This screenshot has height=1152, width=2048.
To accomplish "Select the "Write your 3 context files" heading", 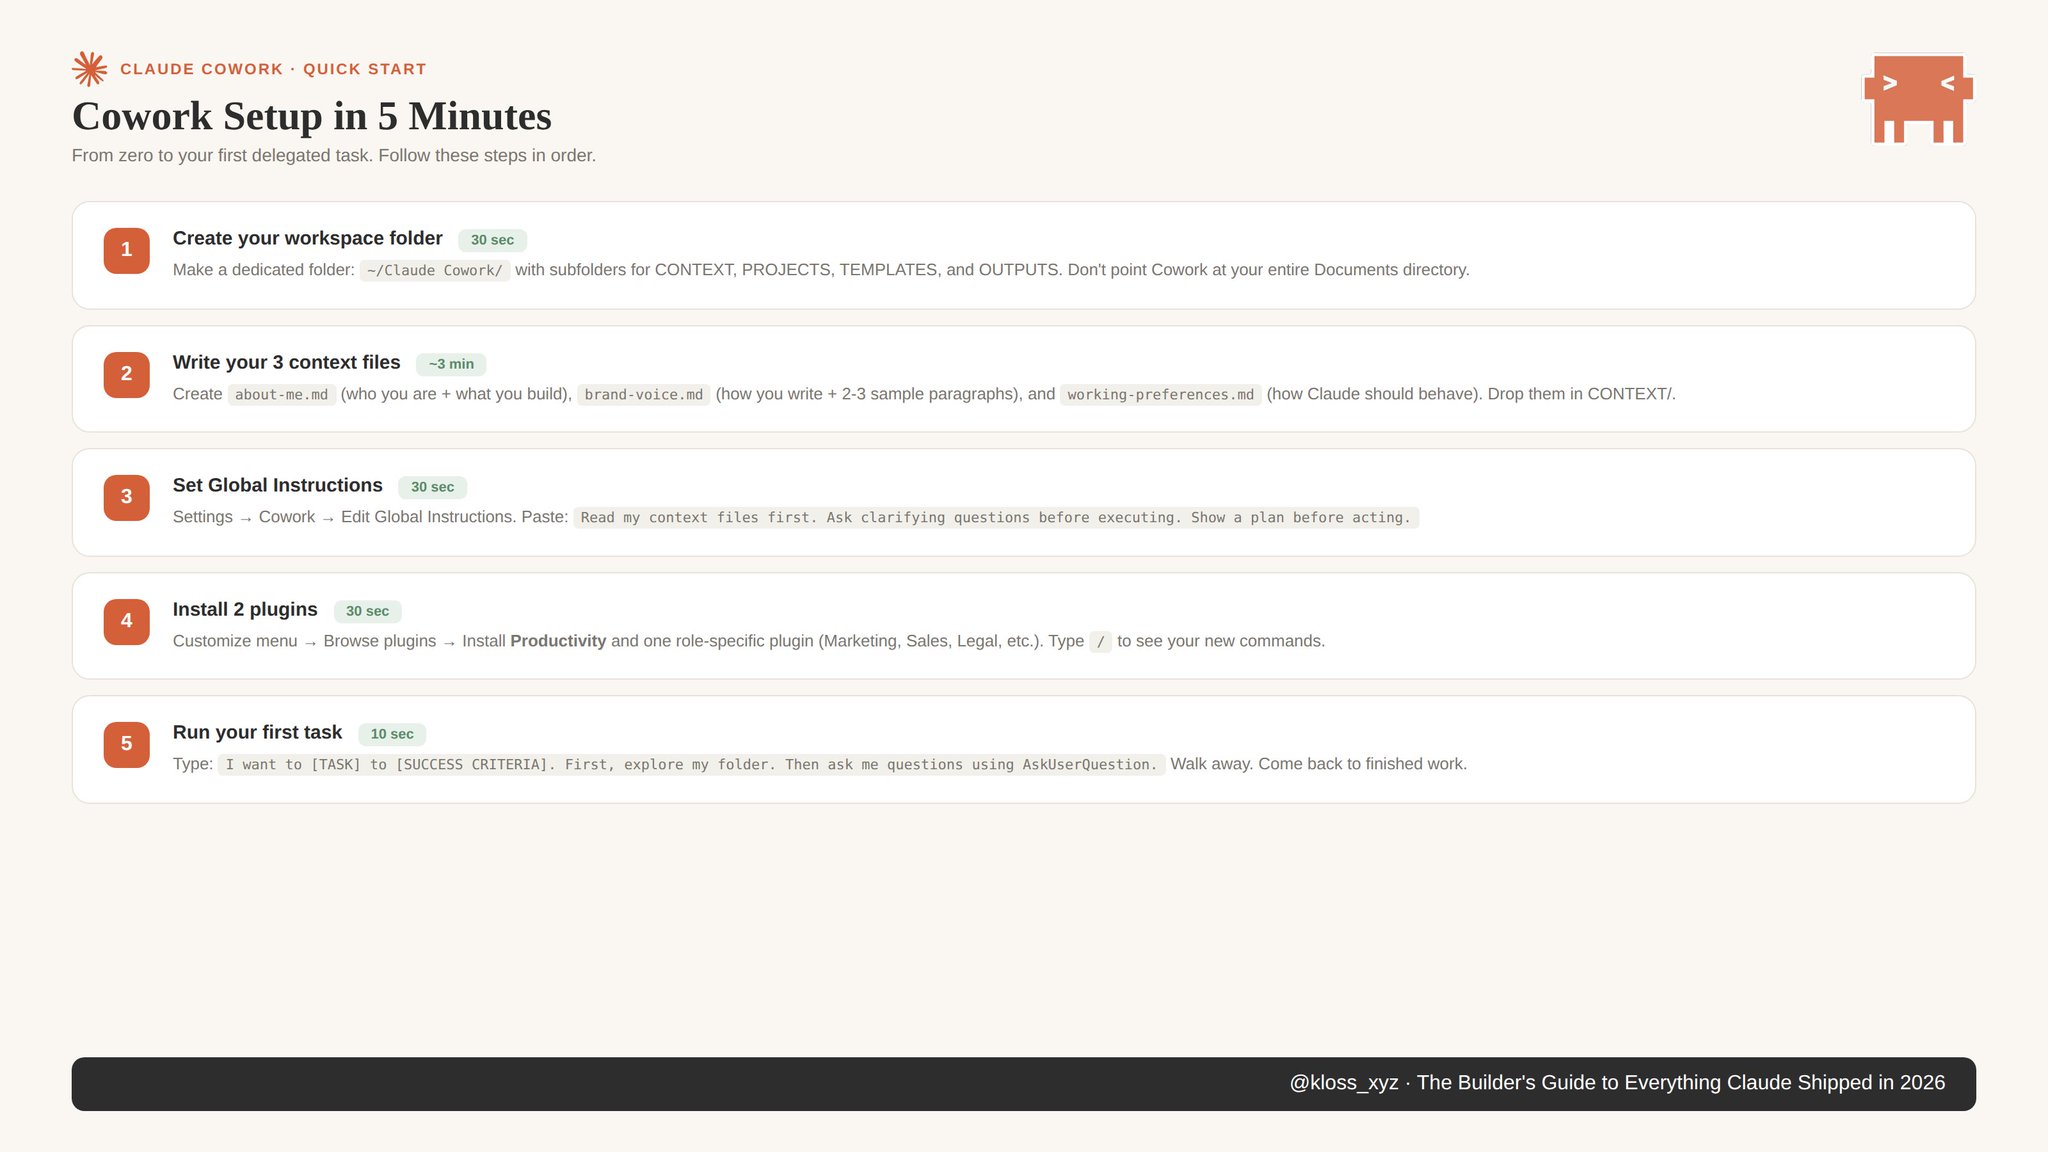I will (x=287, y=362).
